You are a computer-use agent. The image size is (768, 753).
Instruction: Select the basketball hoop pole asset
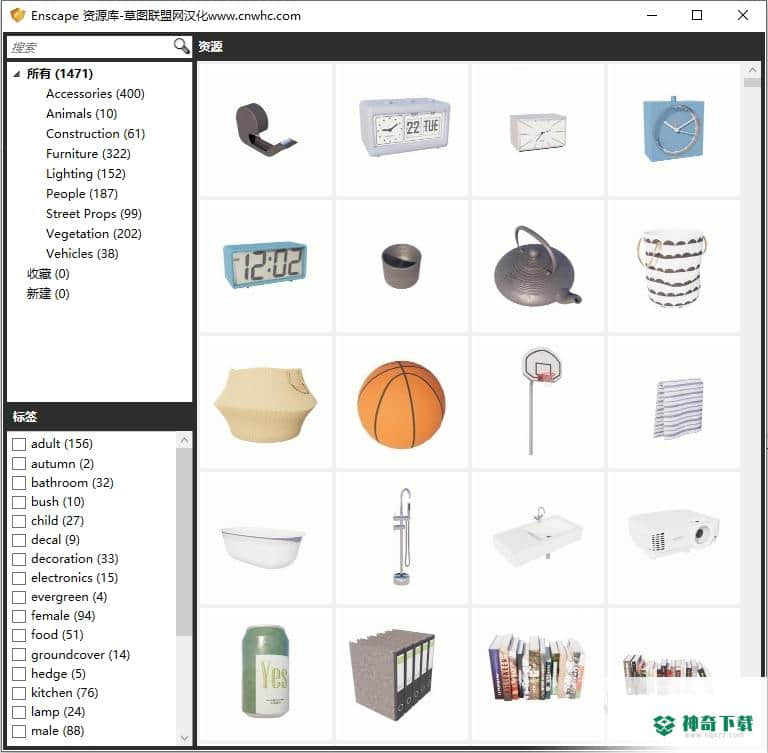click(x=538, y=402)
